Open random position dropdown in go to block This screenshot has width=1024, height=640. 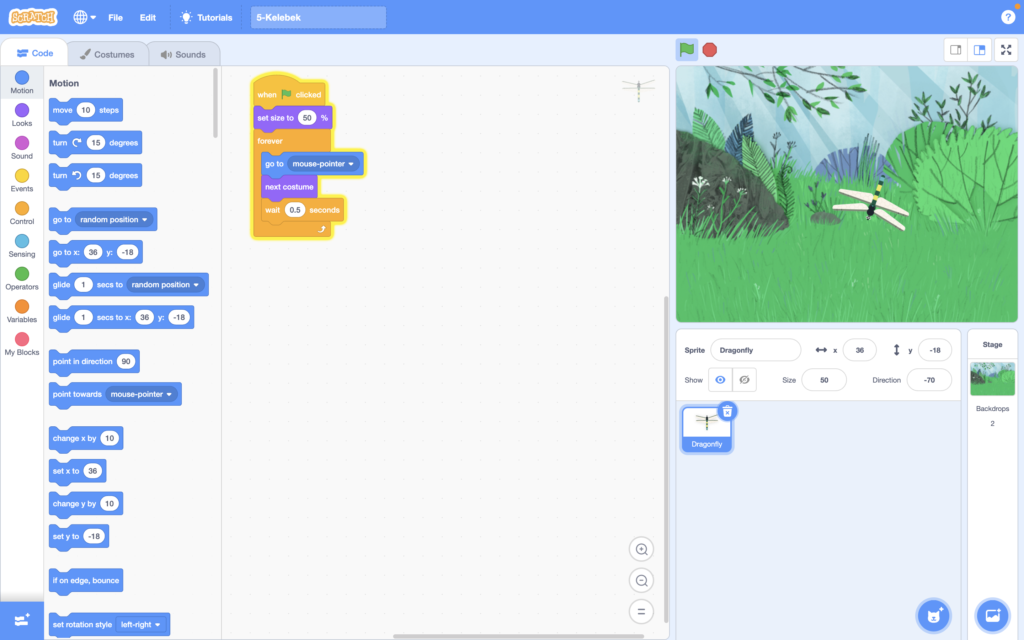[114, 220]
